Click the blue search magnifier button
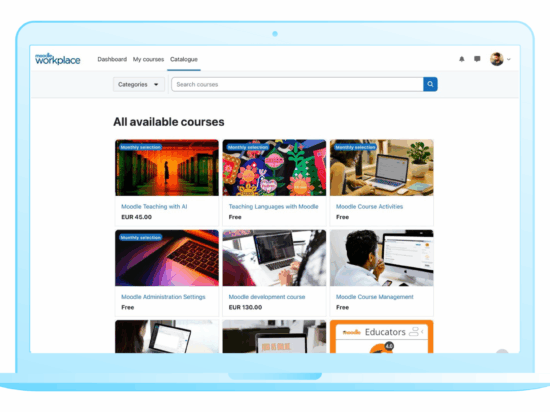 click(x=430, y=84)
